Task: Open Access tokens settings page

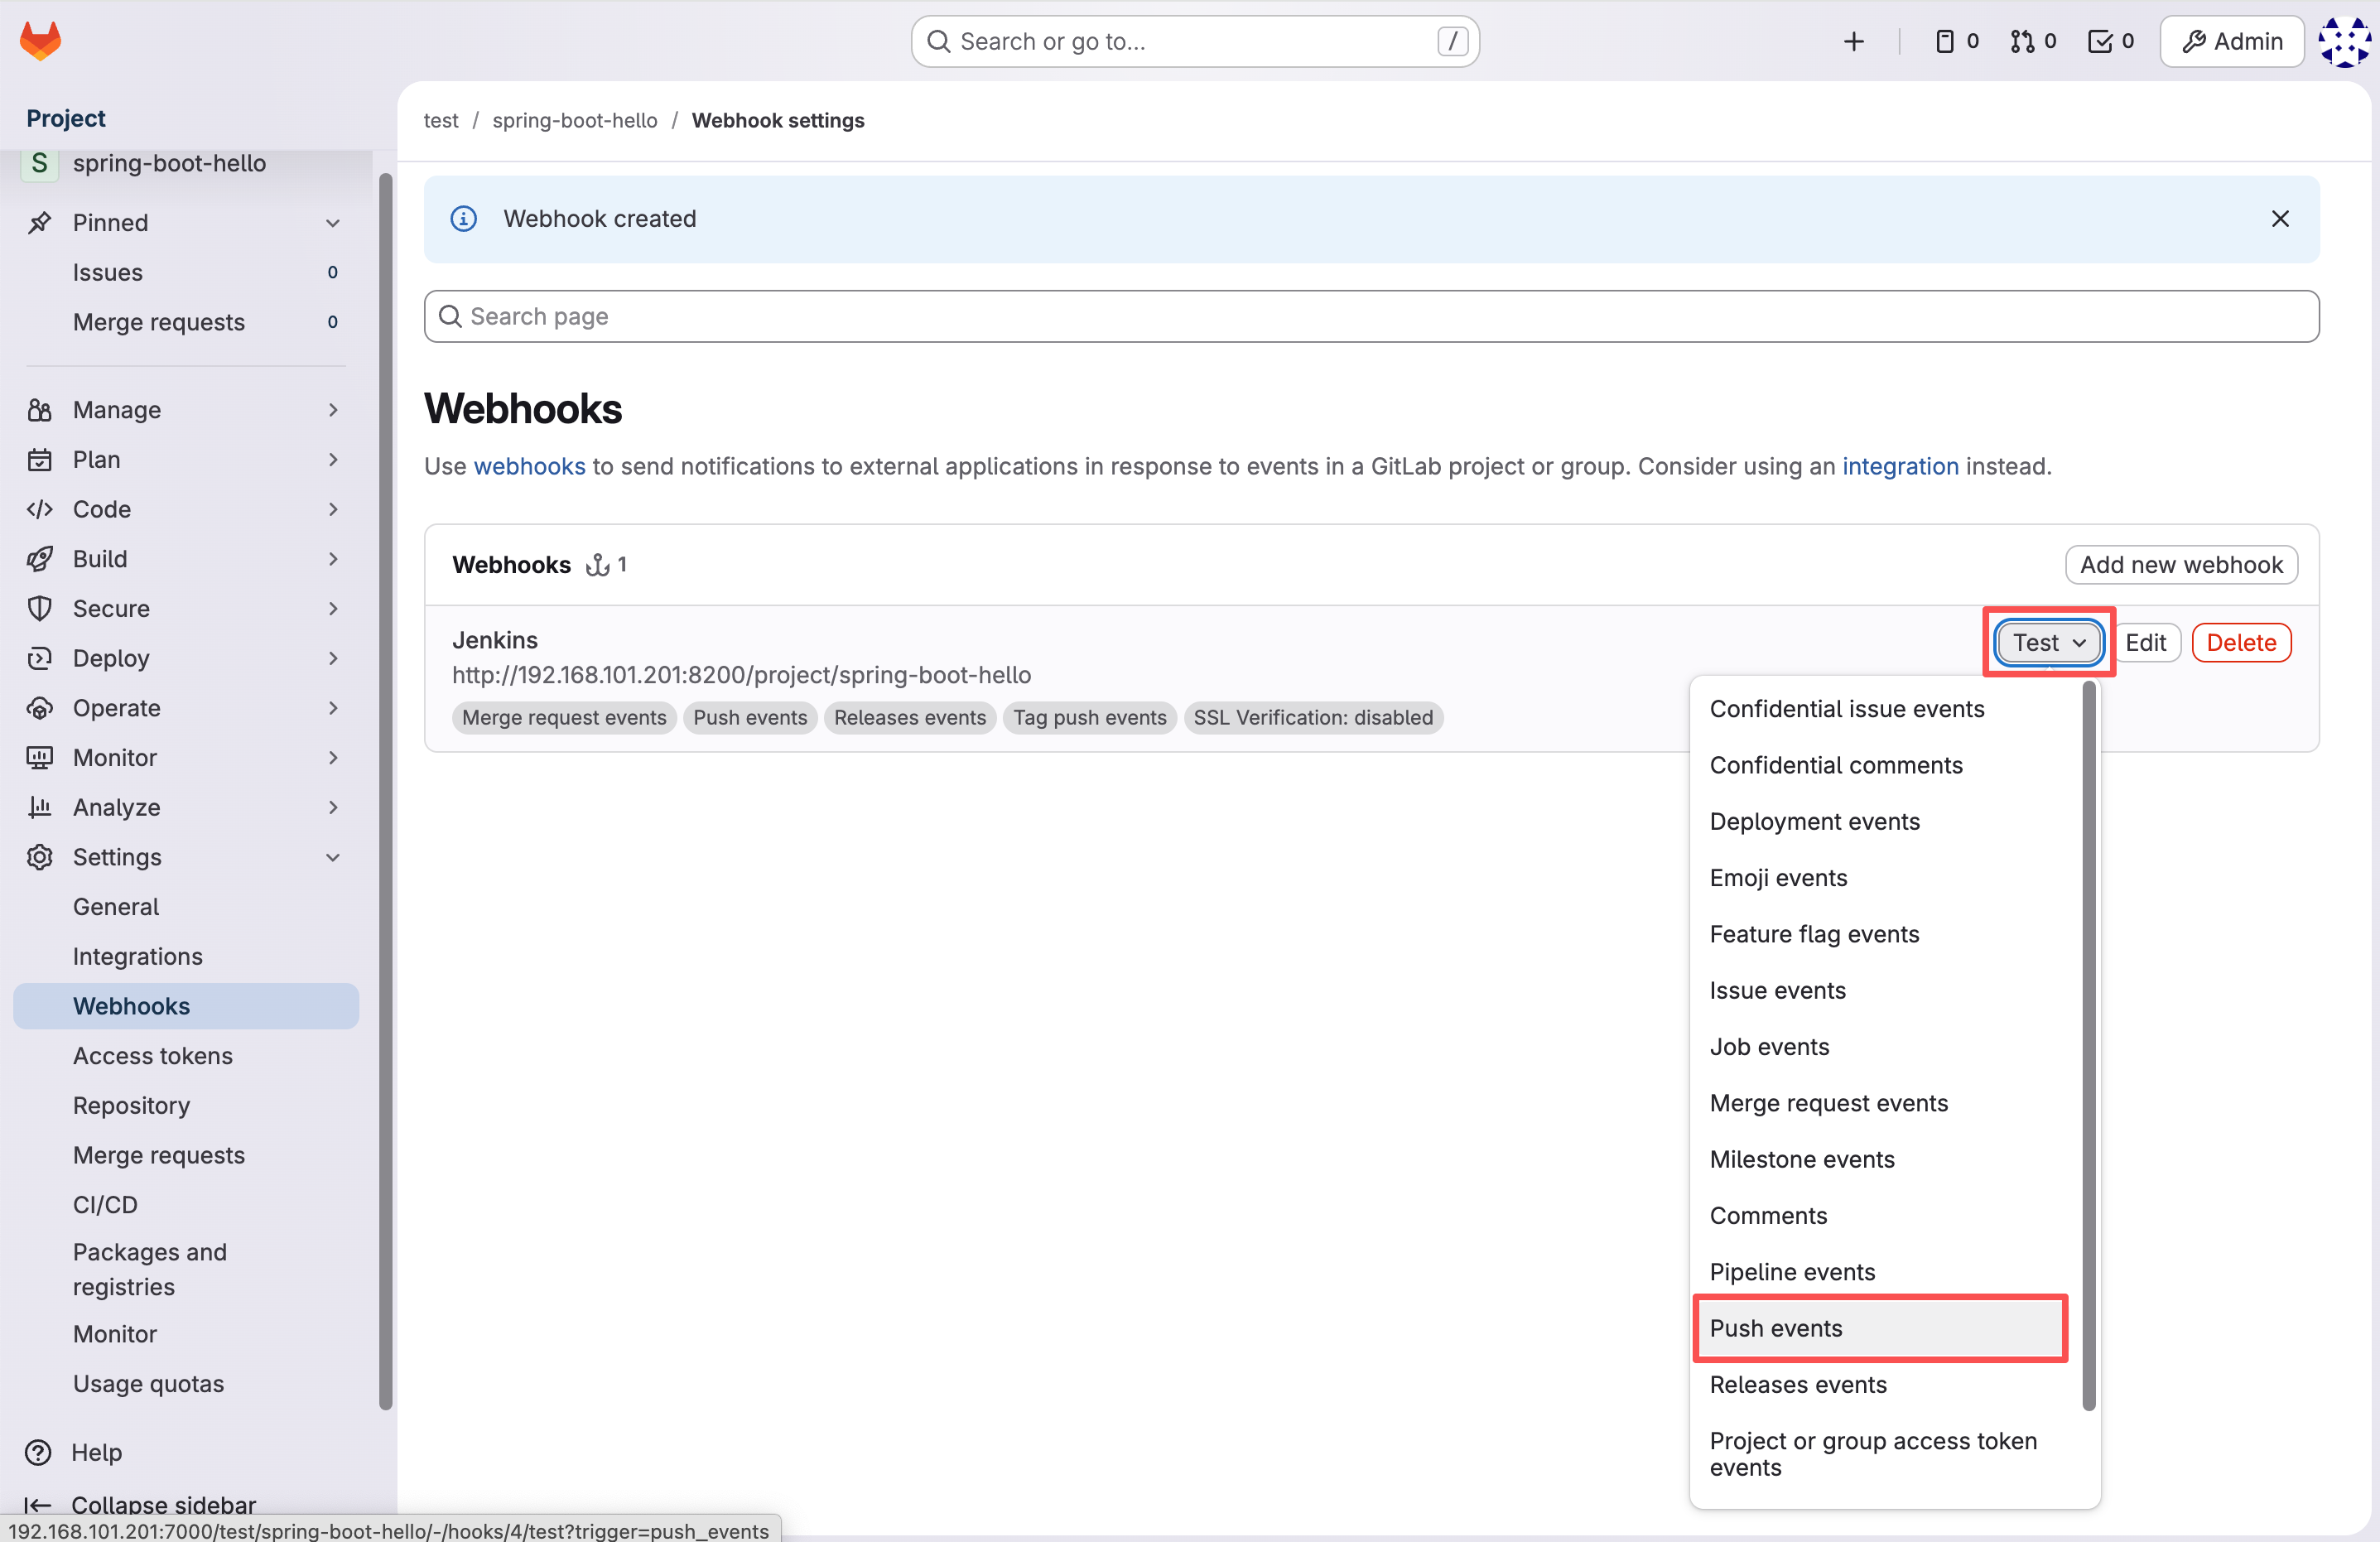Action: [x=153, y=1056]
